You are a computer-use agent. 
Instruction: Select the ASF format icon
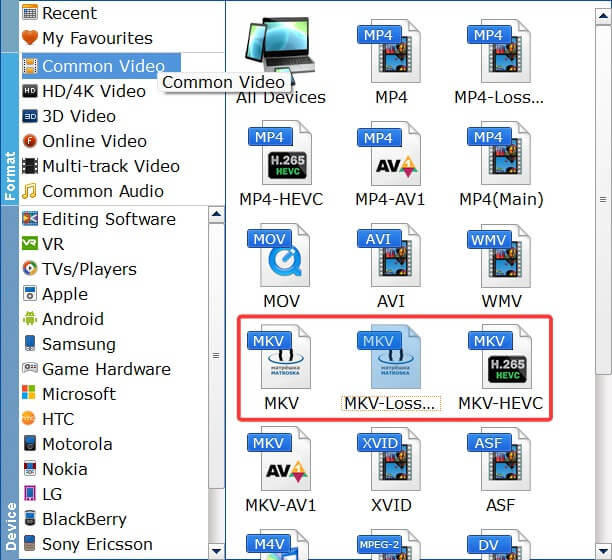pos(500,459)
